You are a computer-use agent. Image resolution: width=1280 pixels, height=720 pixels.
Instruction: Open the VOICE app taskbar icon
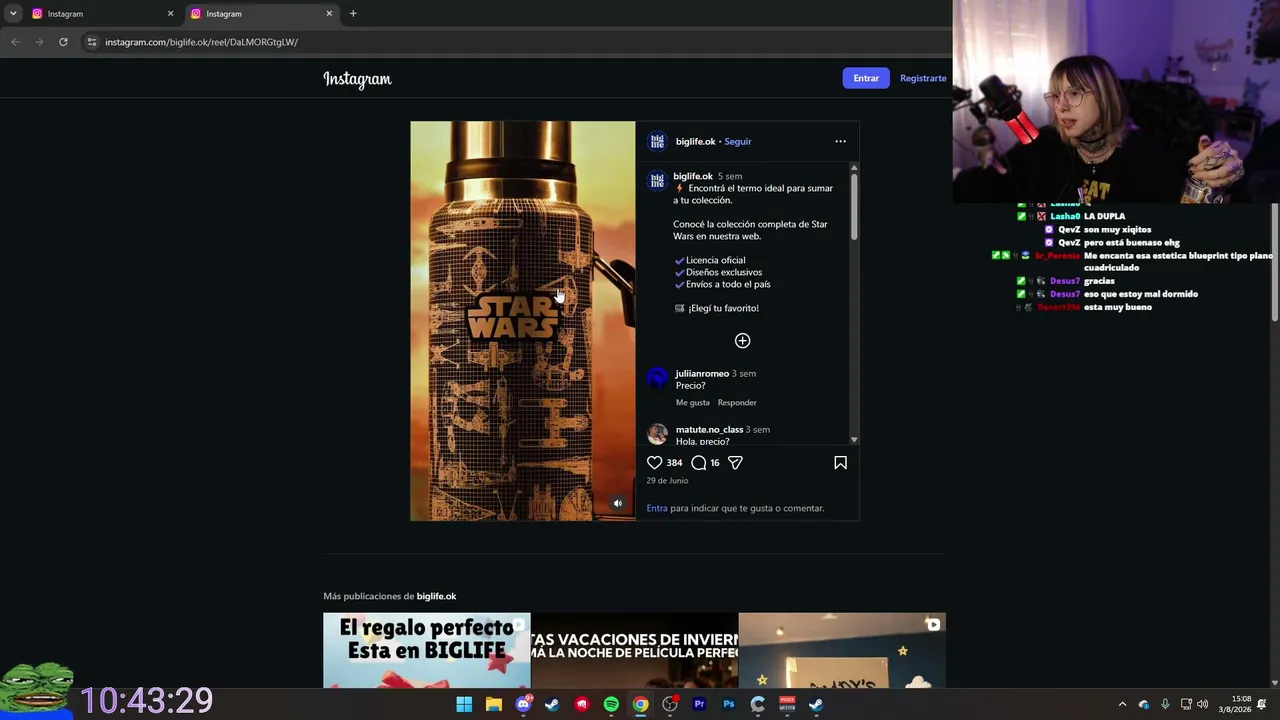[787, 704]
